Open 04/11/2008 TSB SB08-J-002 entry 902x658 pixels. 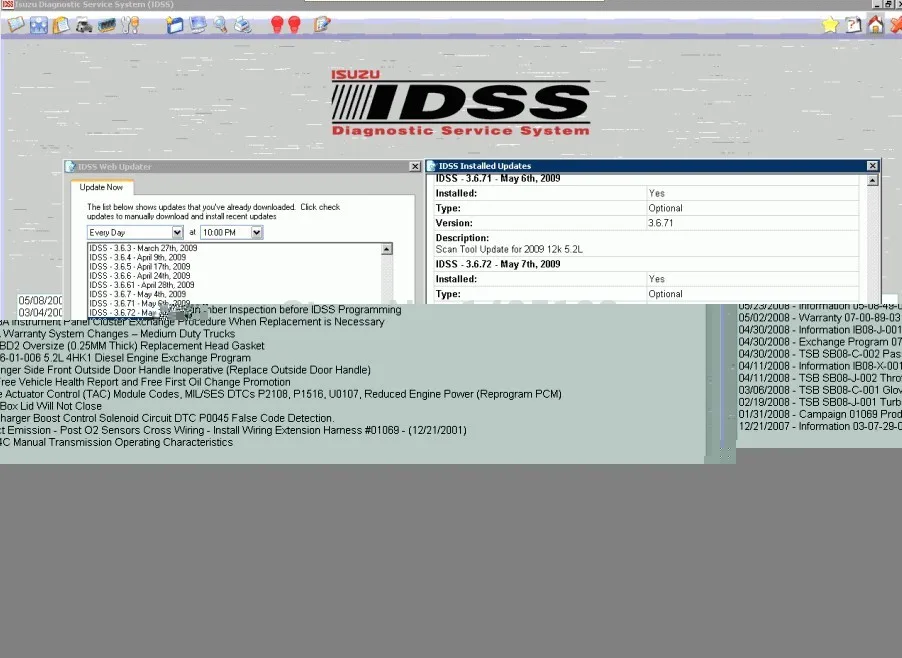pyautogui.click(x=820, y=378)
